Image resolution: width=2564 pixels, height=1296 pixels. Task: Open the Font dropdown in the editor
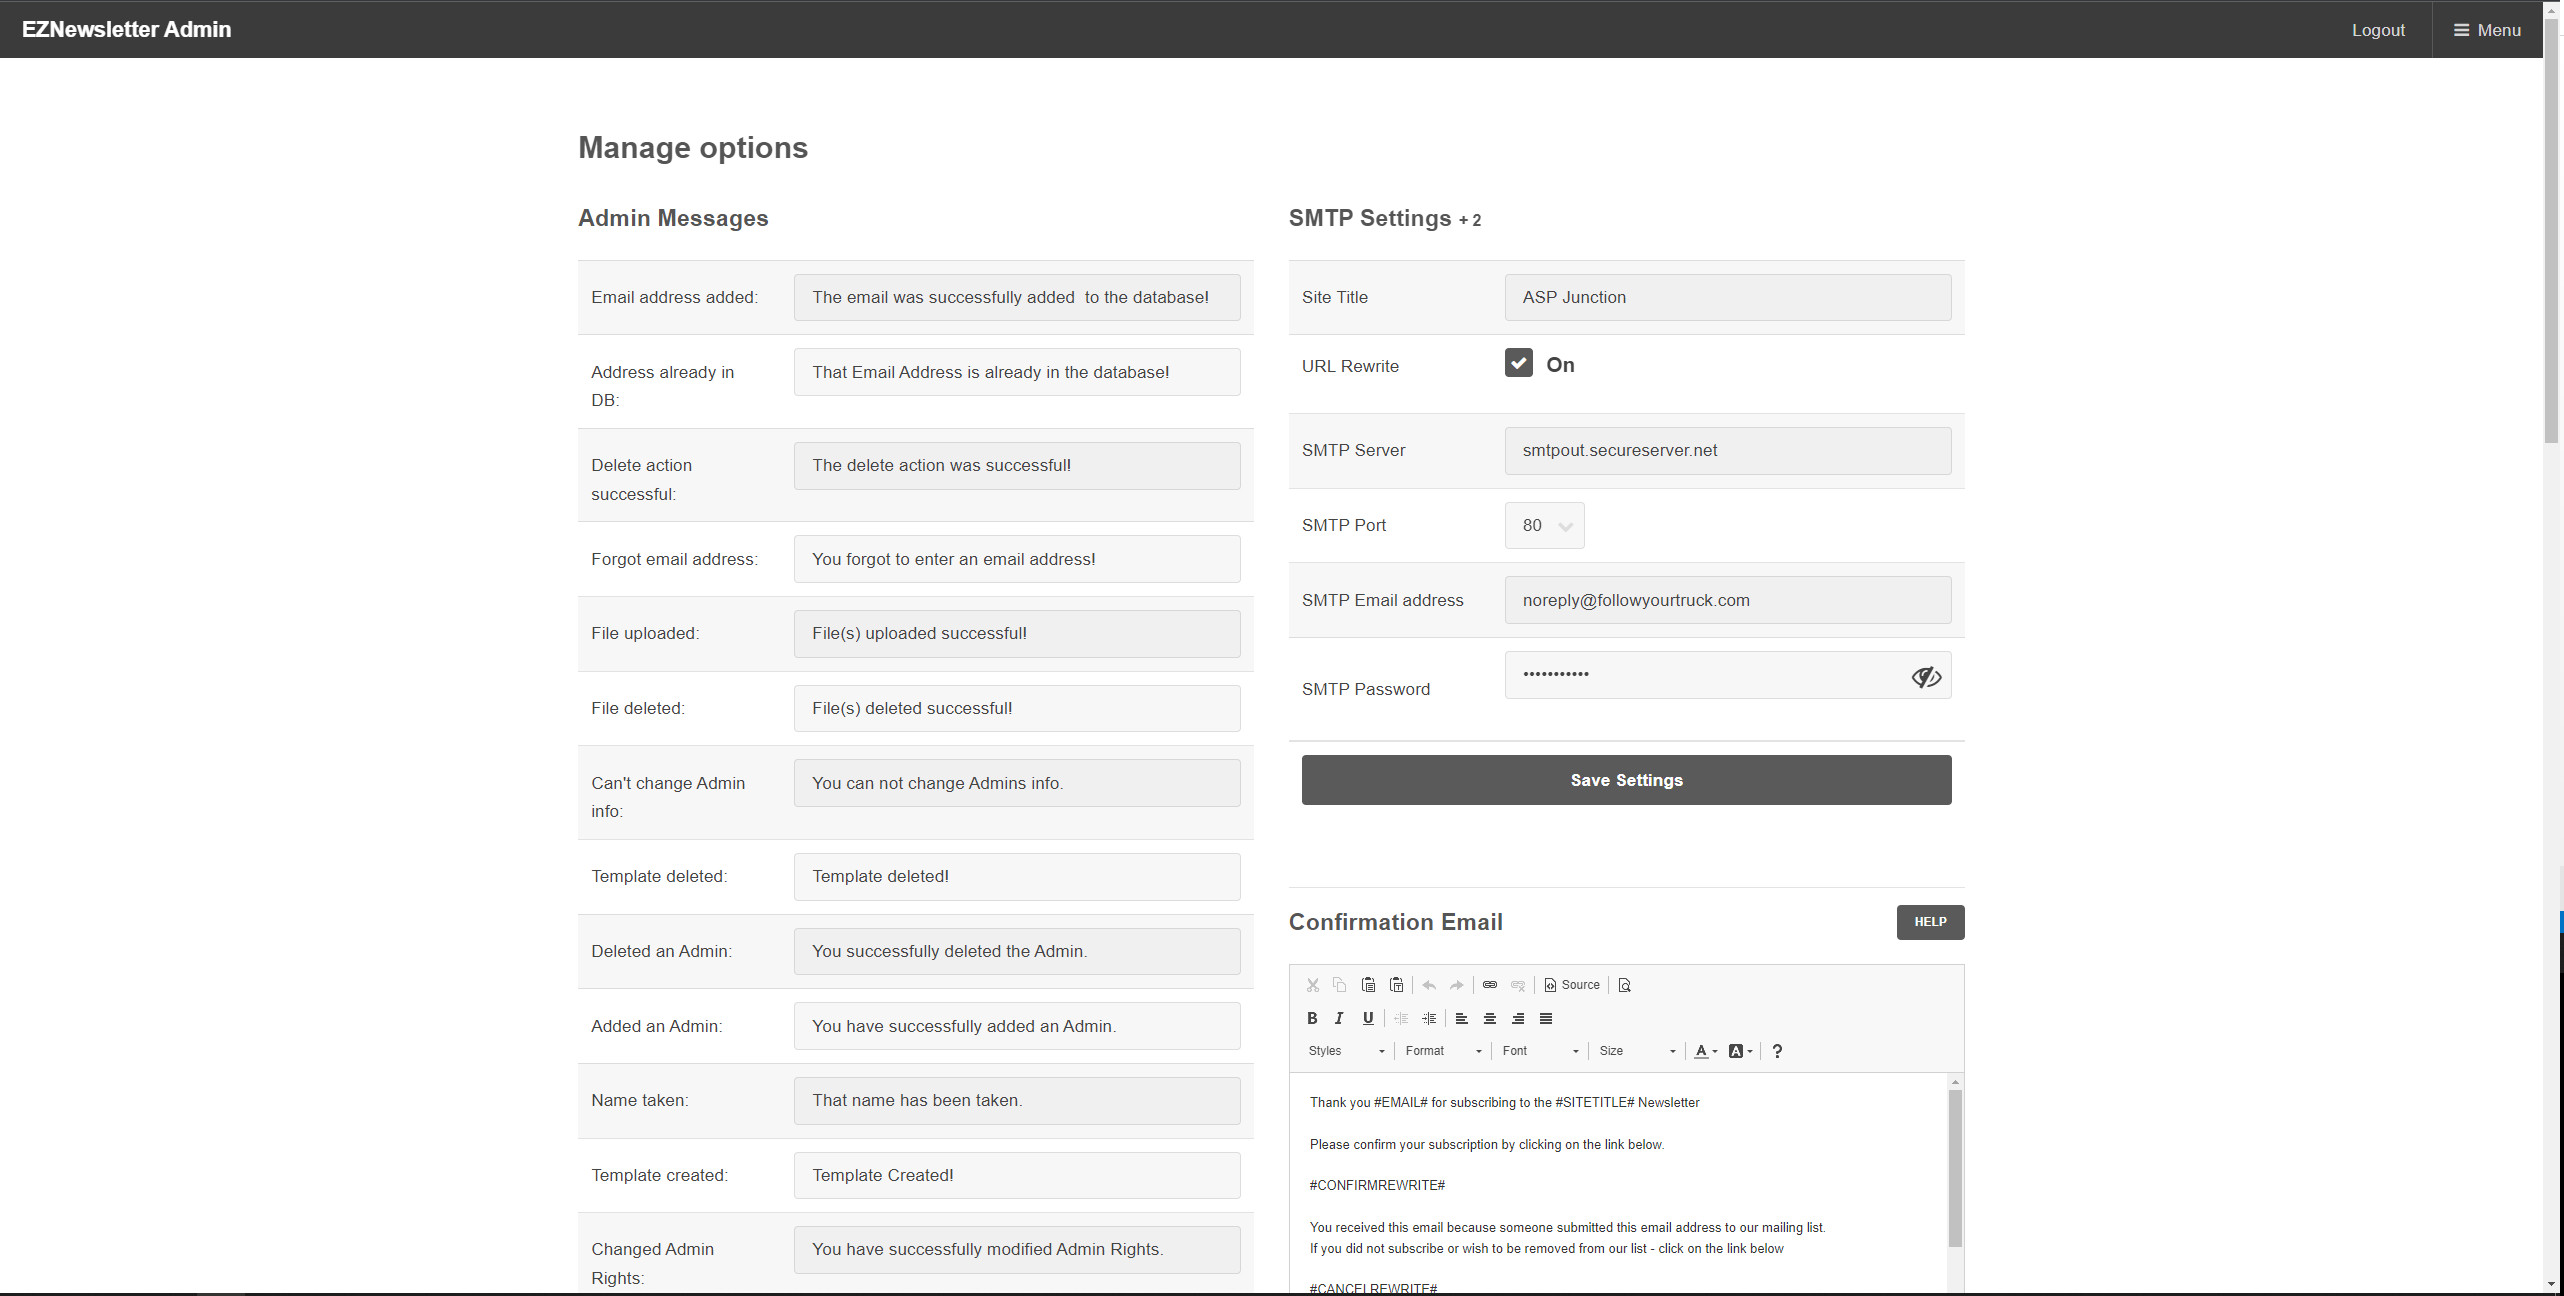[1540, 1051]
